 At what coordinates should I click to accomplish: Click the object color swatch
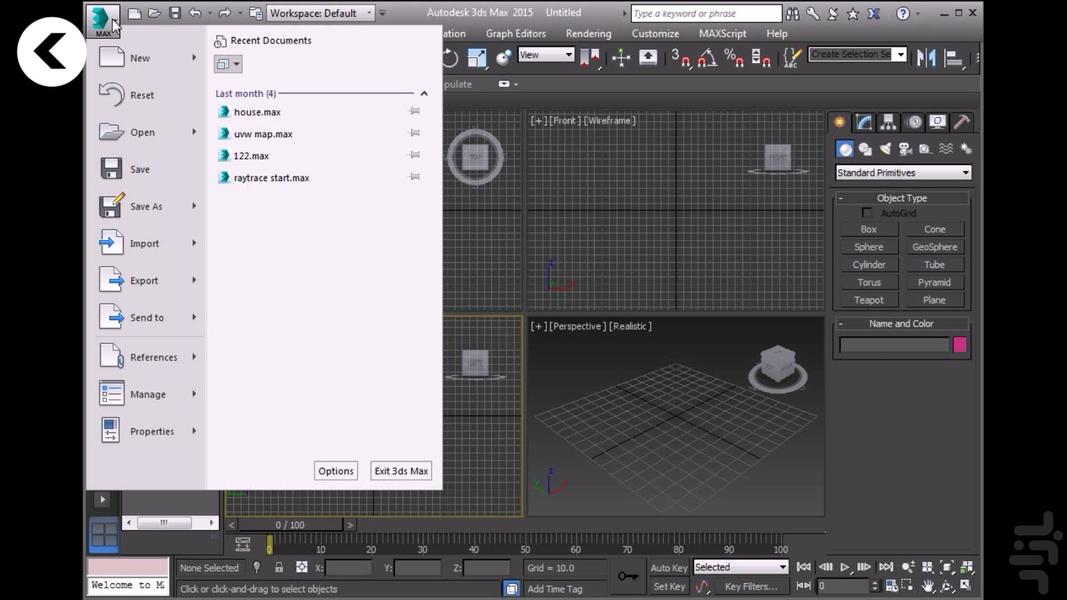959,344
